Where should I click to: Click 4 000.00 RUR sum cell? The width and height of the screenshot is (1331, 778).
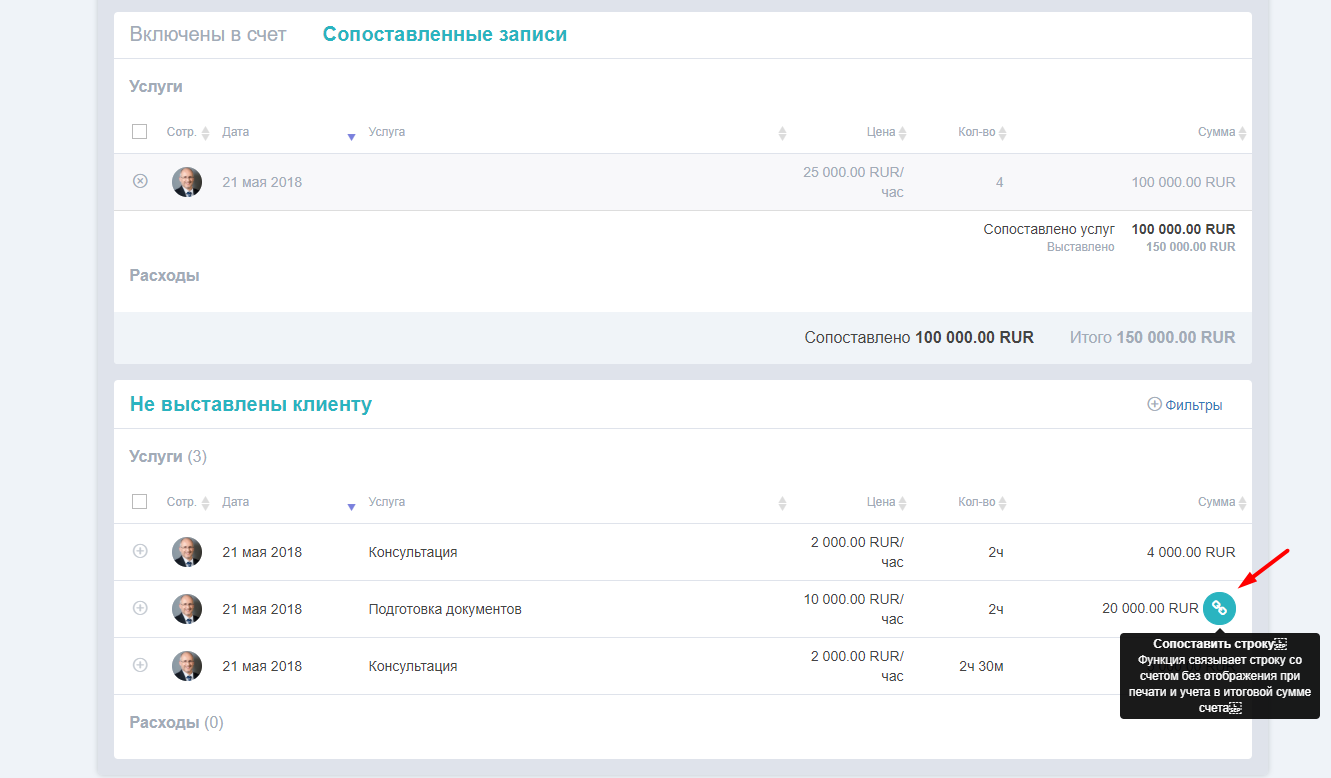click(x=1191, y=552)
